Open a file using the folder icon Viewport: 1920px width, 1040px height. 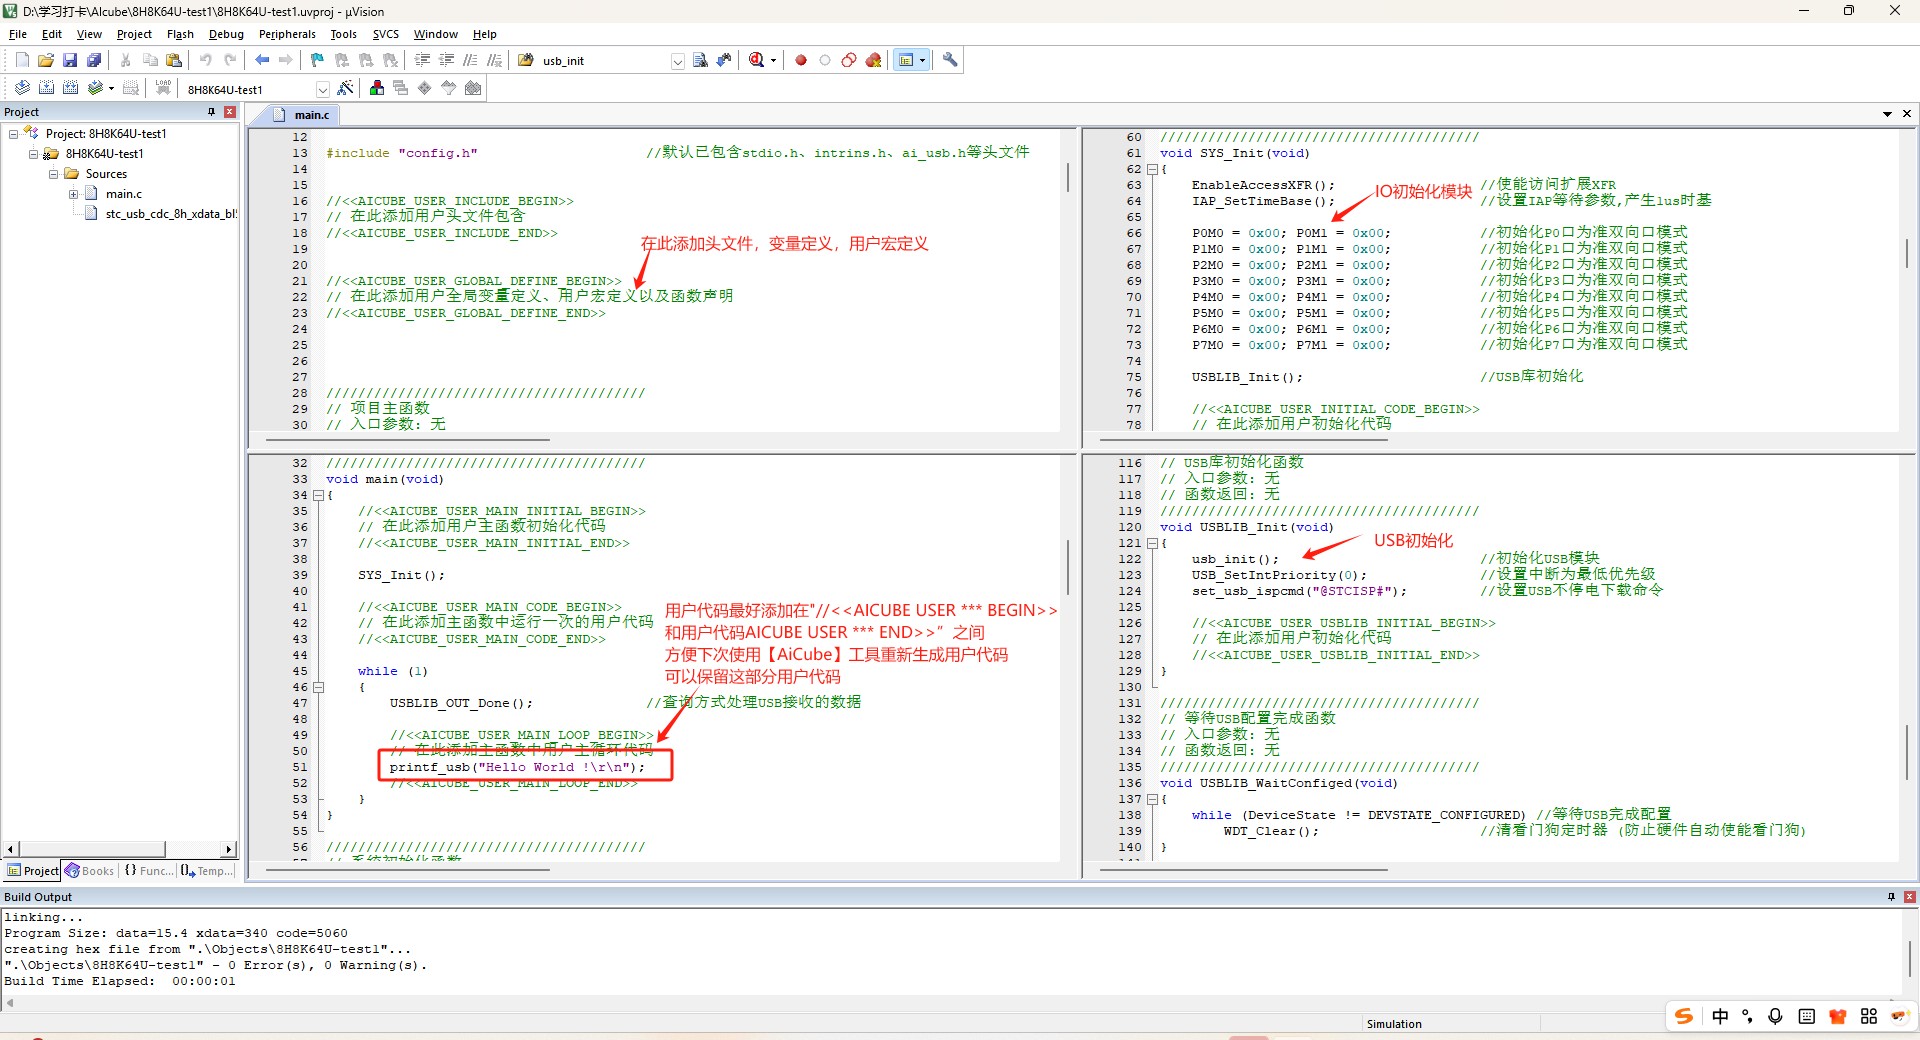[46, 60]
